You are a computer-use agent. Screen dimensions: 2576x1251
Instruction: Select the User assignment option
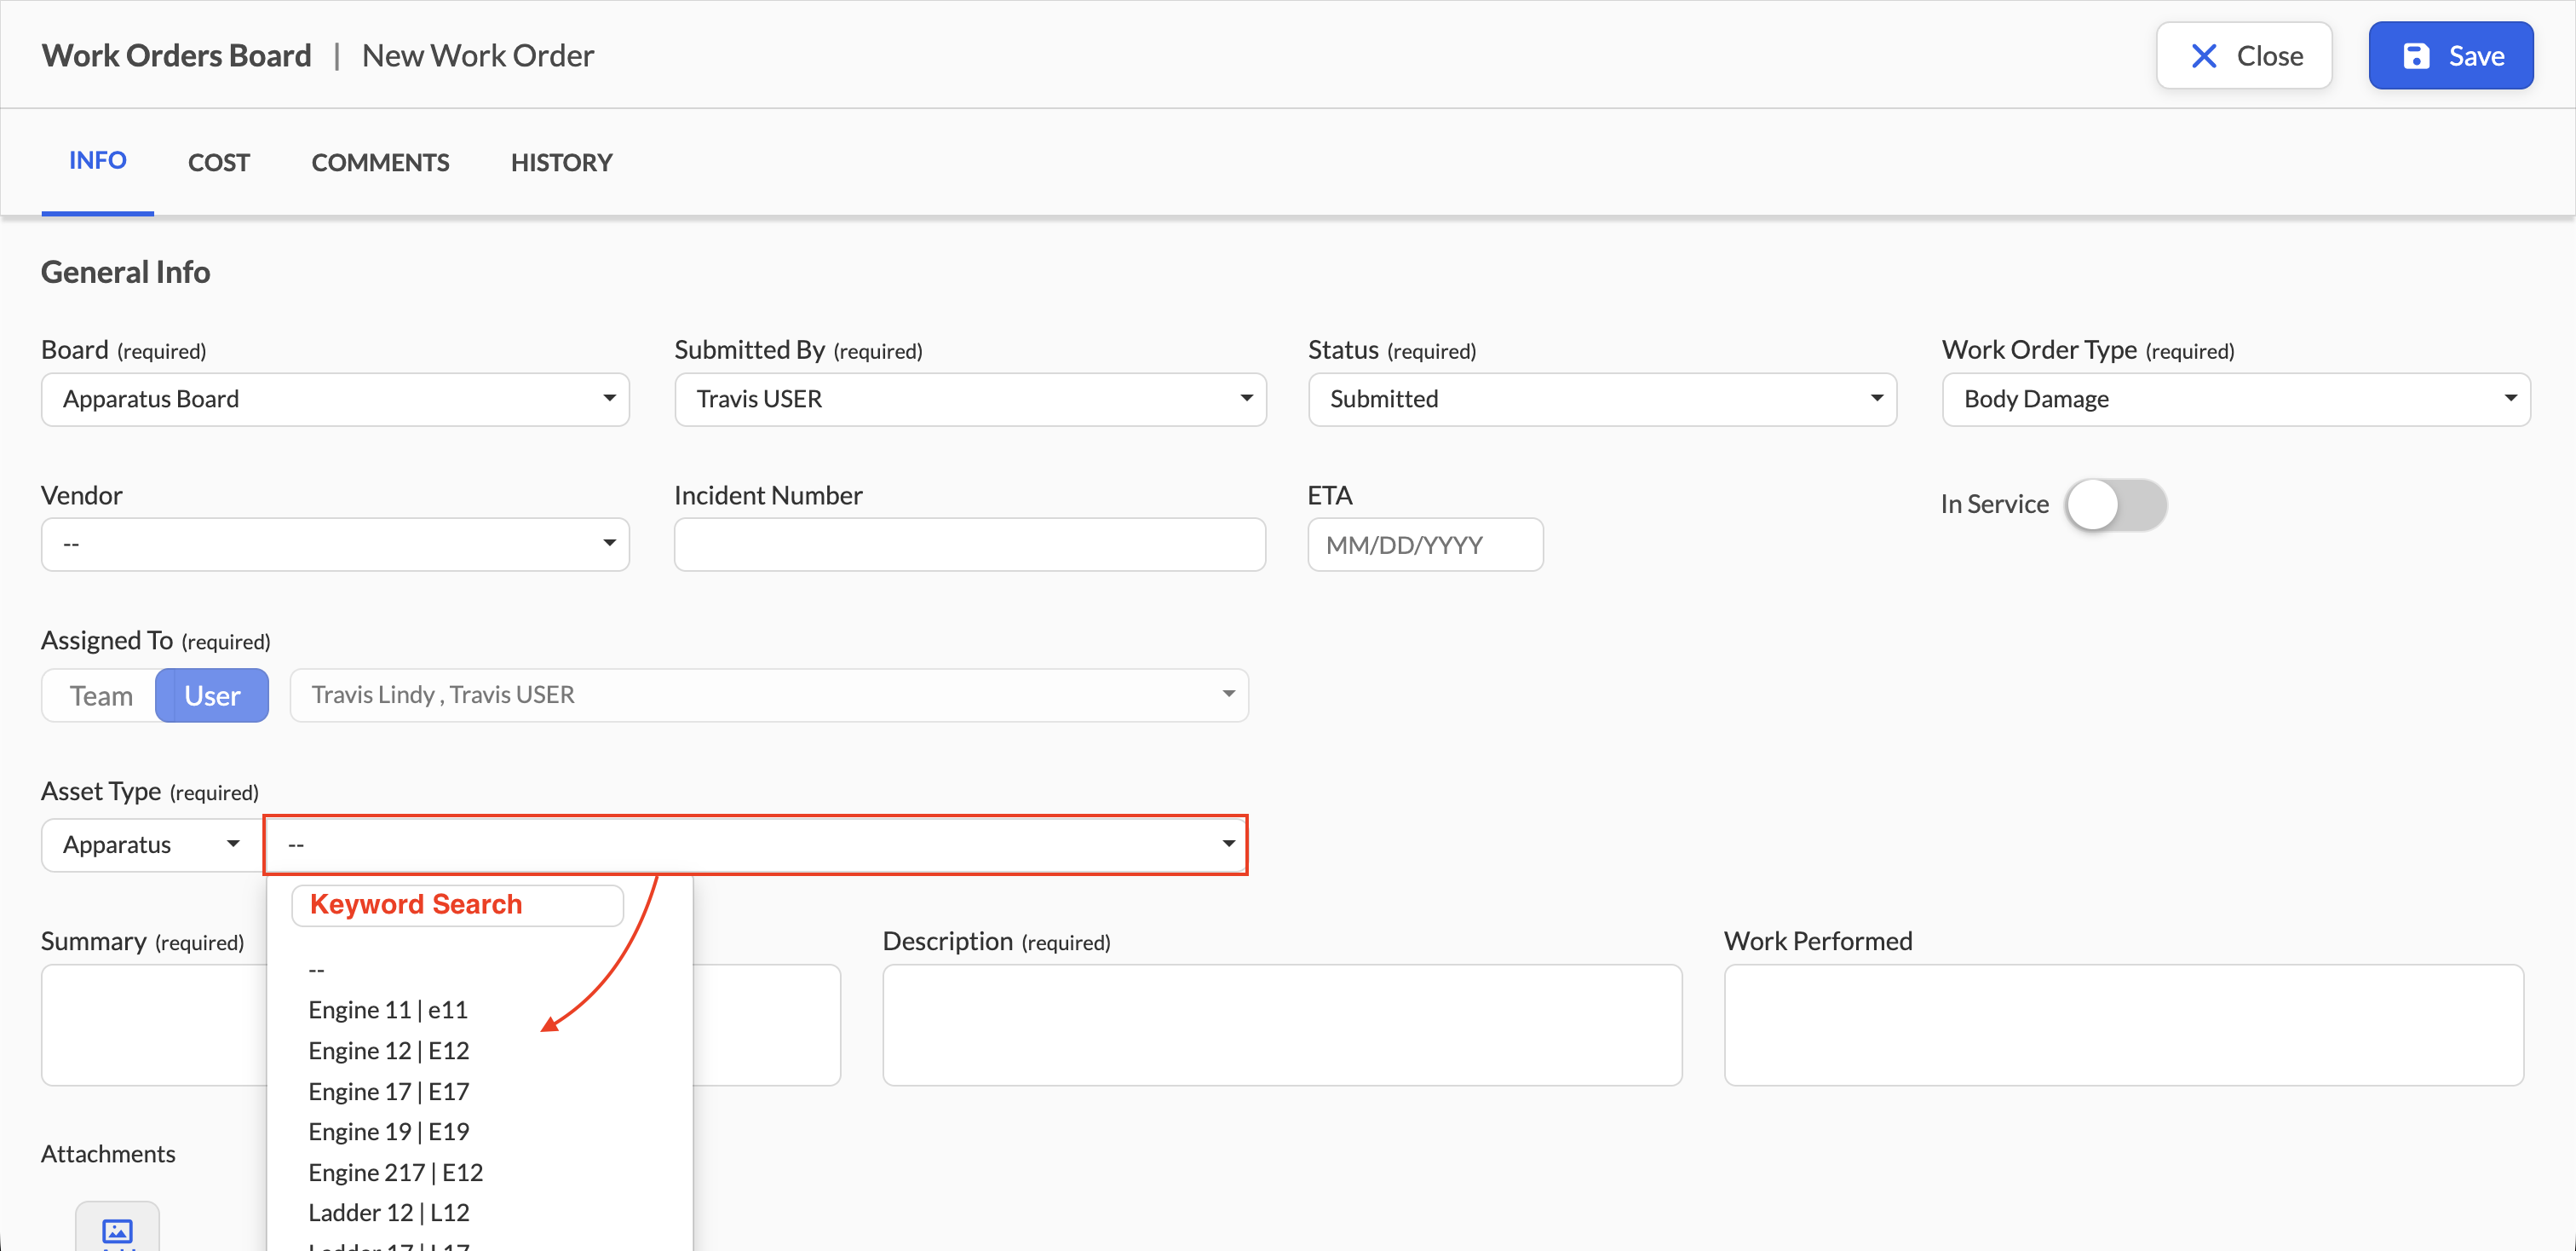[x=212, y=695]
